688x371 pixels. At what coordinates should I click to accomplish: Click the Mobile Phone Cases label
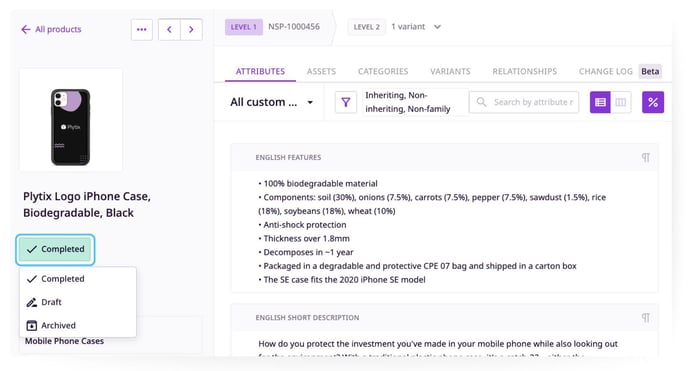(64, 341)
